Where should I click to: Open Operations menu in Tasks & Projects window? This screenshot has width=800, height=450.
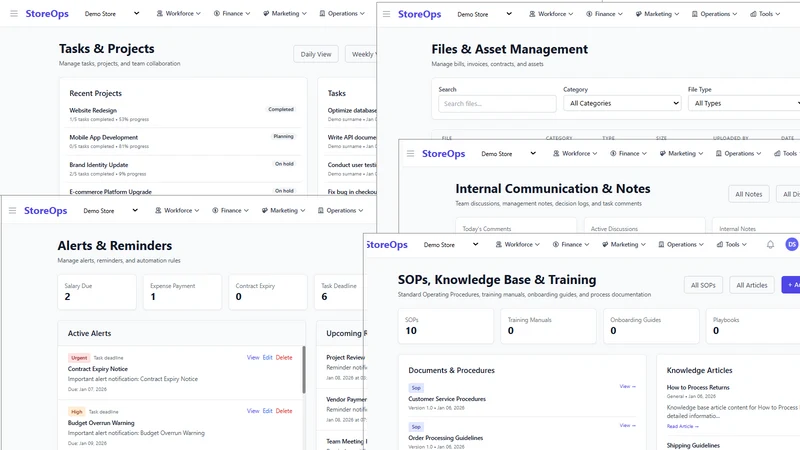click(342, 14)
